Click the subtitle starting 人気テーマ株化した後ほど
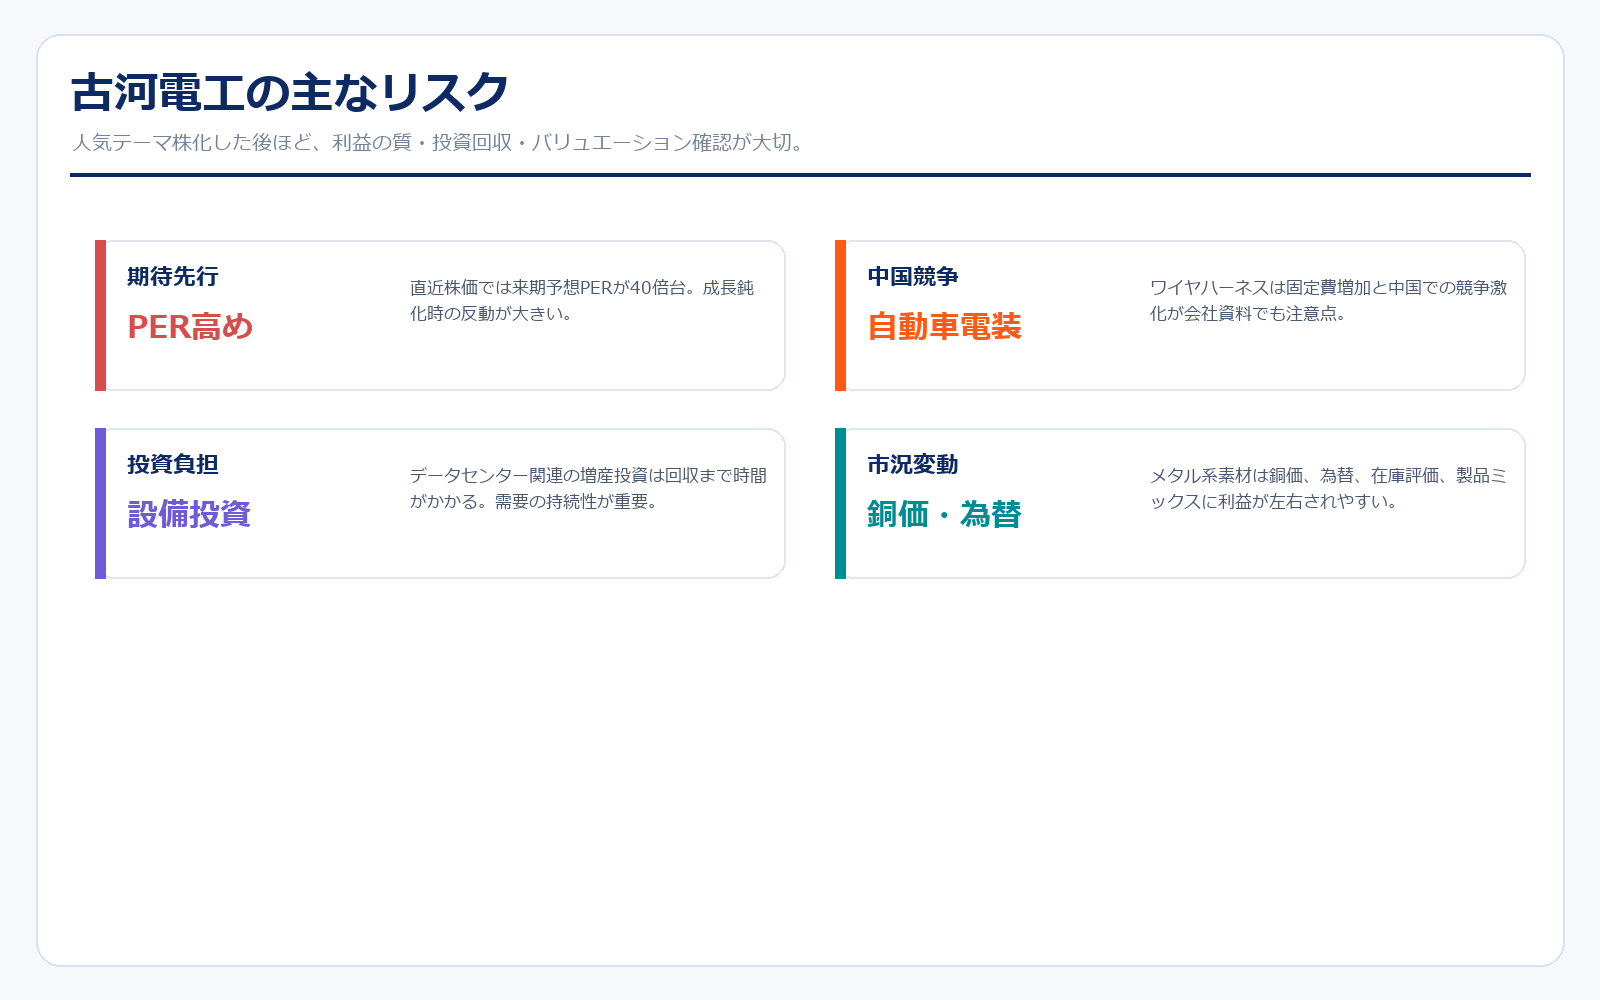 point(440,143)
